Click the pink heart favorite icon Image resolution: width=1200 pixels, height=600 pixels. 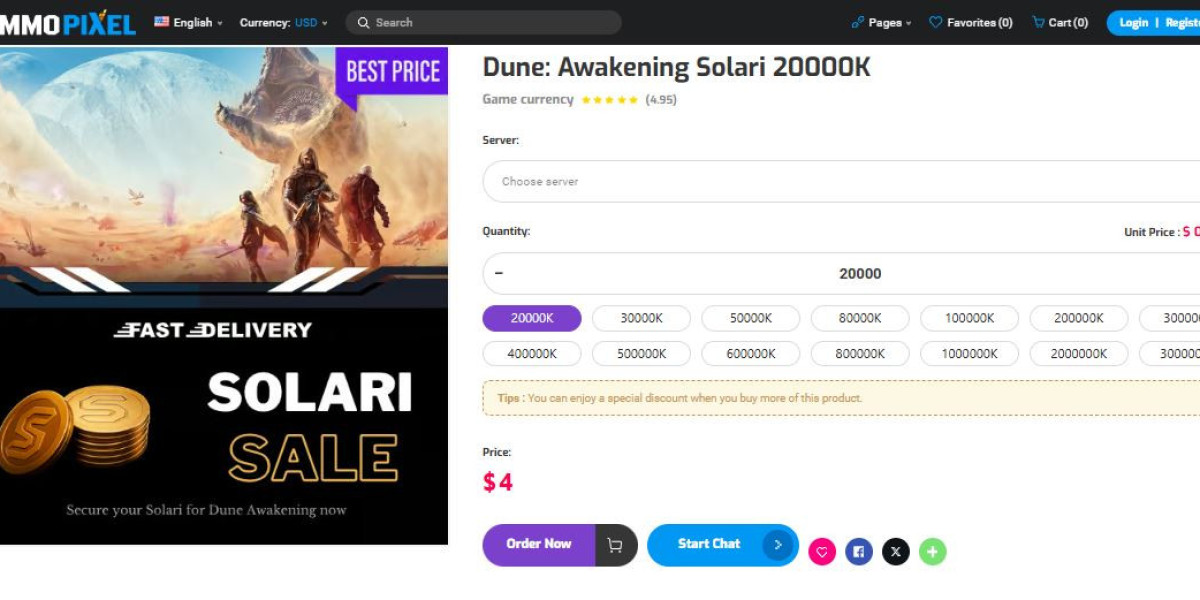[822, 551]
